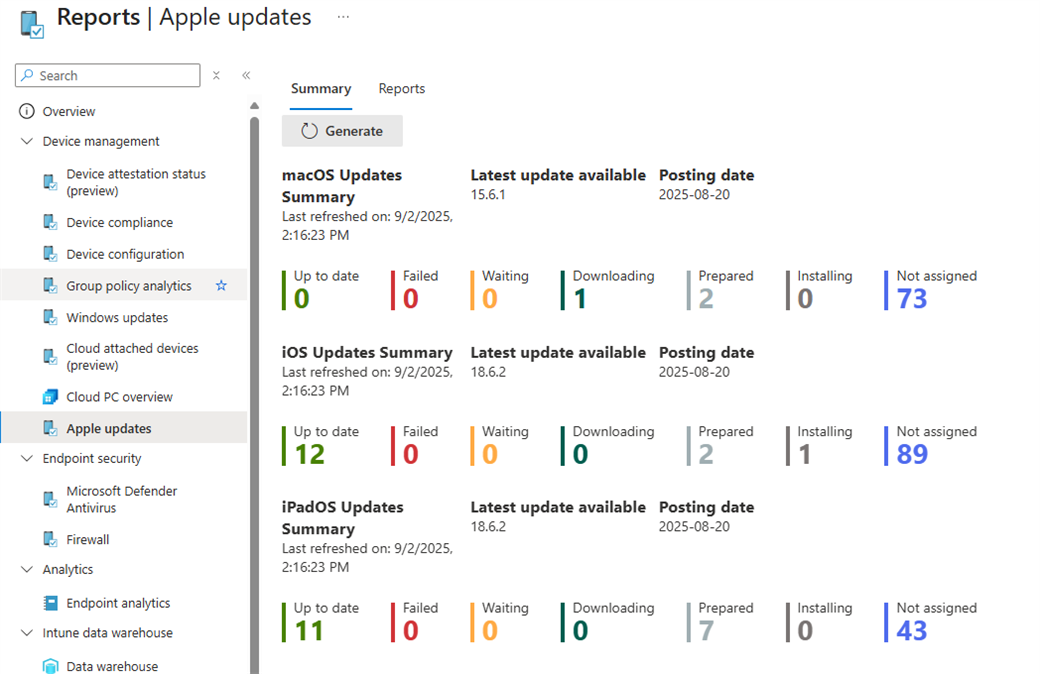Click iOS Downloading count 0

[581, 454]
